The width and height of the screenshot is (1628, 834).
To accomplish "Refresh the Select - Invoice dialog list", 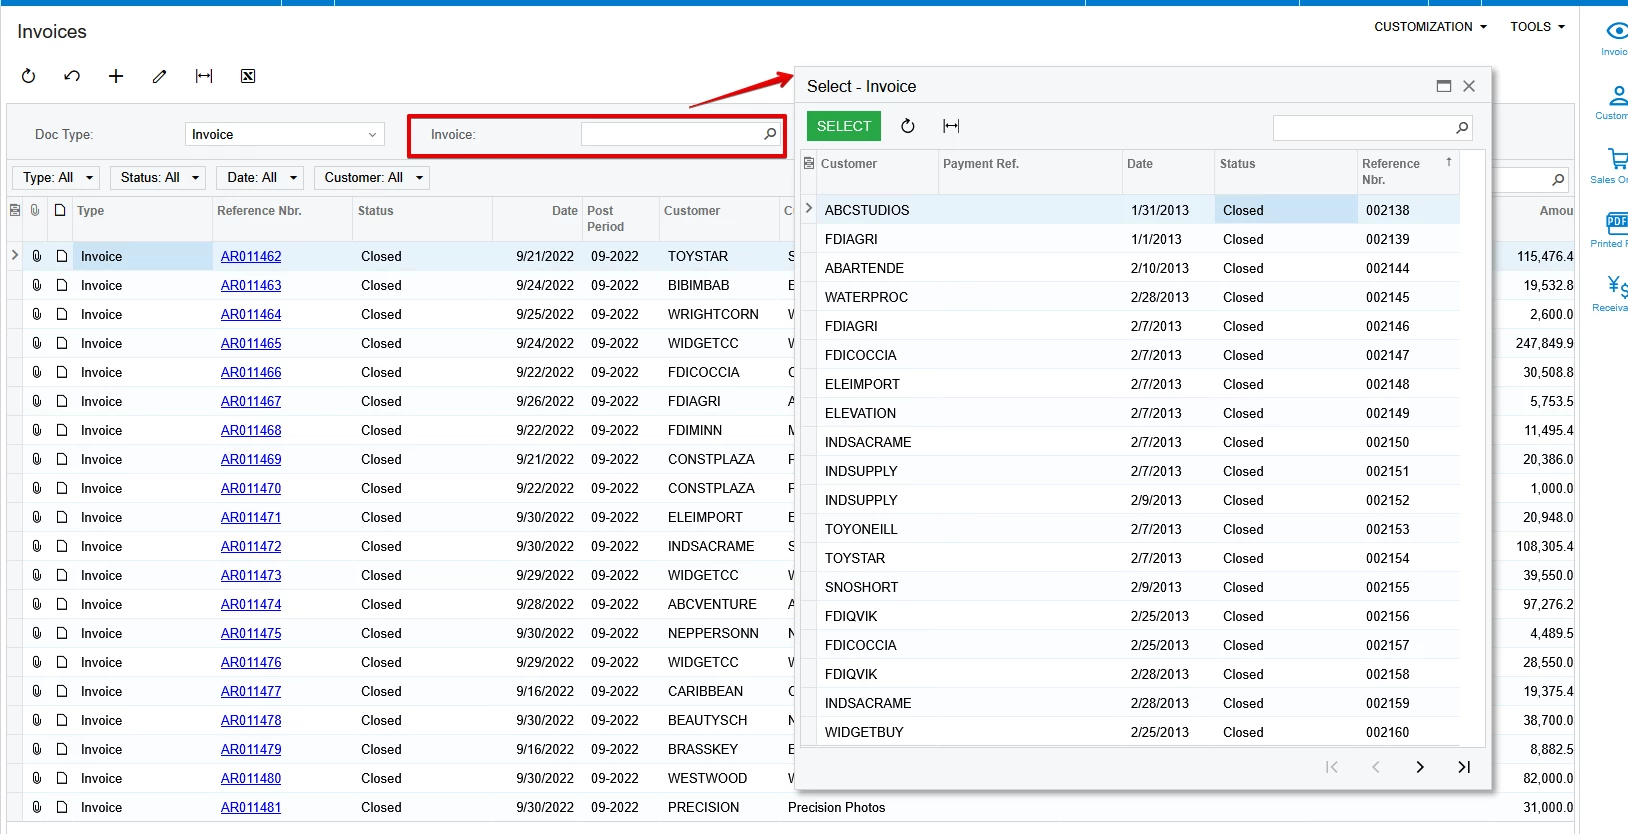I will [908, 126].
